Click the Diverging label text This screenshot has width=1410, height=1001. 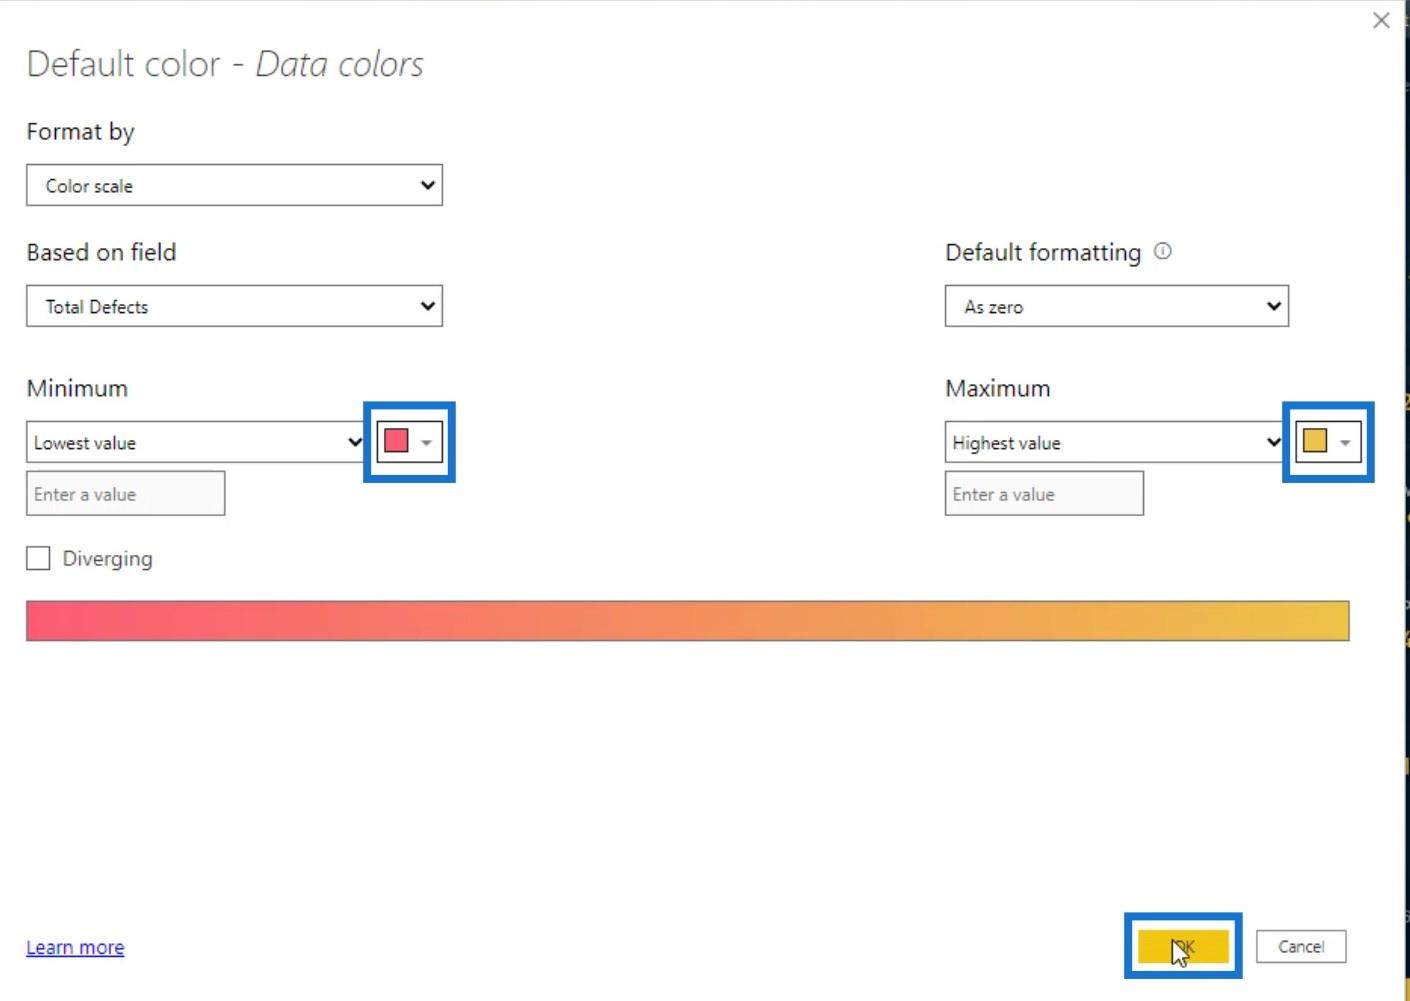tap(108, 559)
